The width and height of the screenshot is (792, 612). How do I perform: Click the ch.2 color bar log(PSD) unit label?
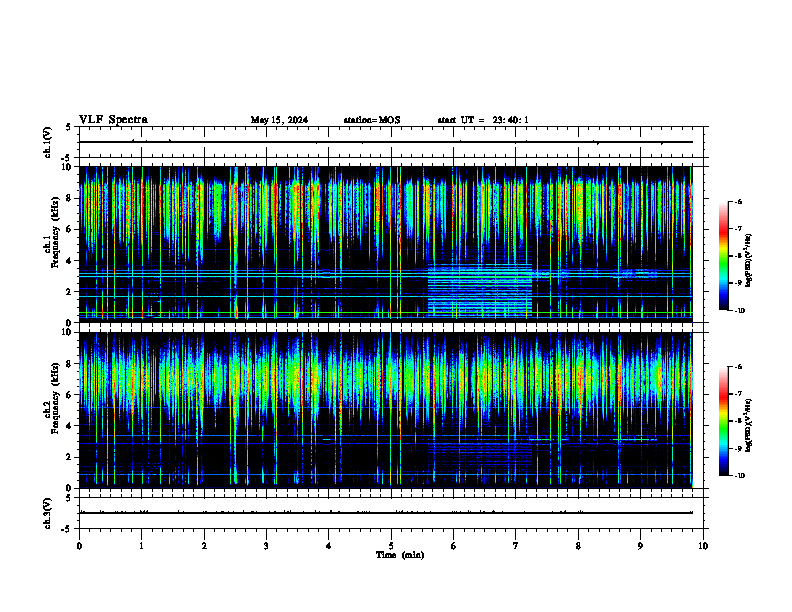749,425
